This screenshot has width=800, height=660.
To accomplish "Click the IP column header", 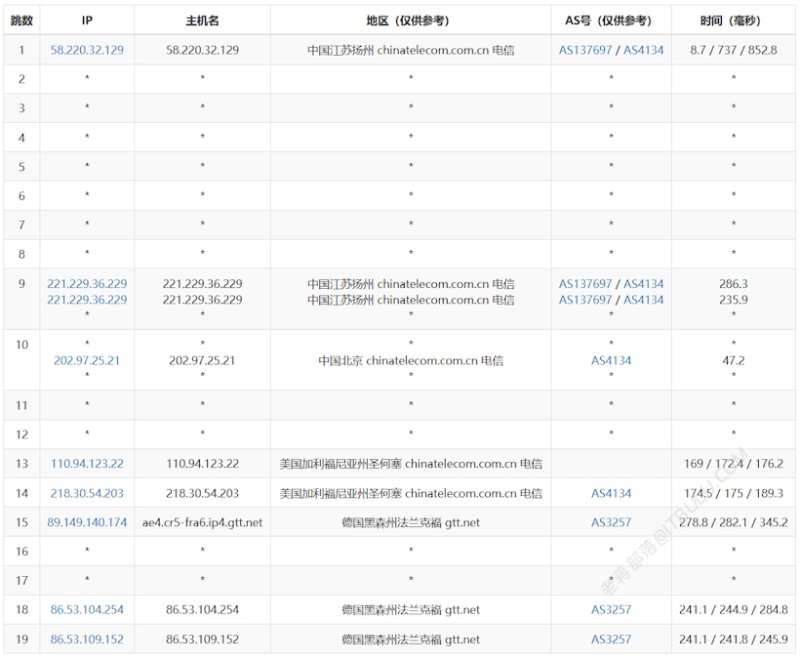I will (87, 20).
